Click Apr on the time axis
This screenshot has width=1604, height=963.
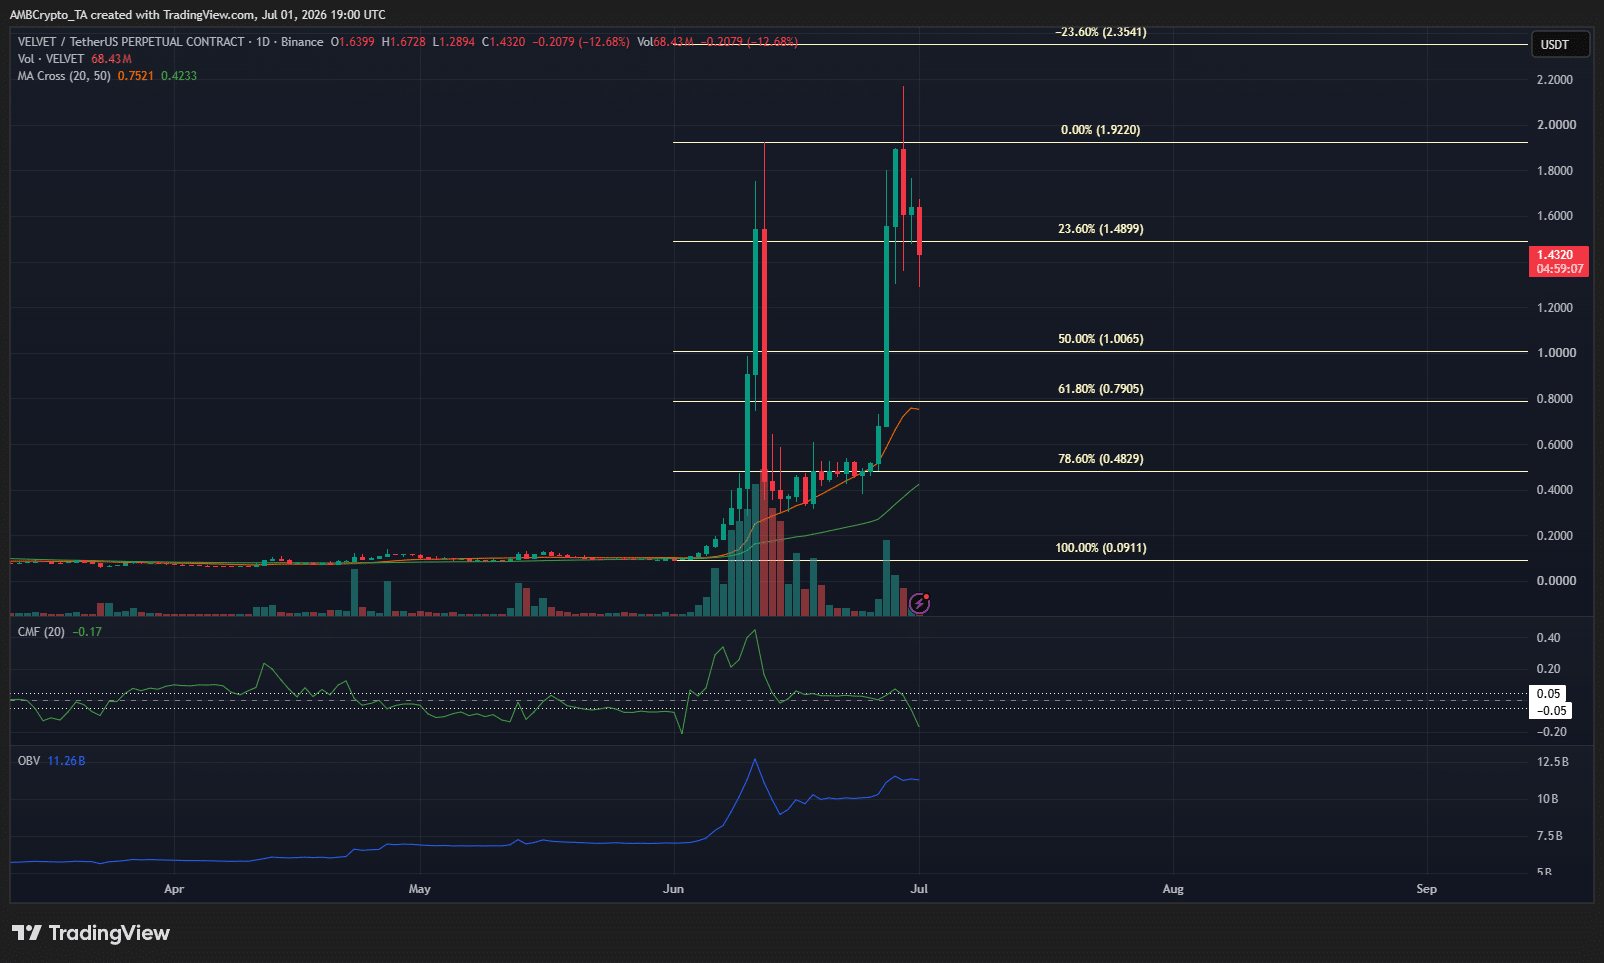pyautogui.click(x=174, y=889)
